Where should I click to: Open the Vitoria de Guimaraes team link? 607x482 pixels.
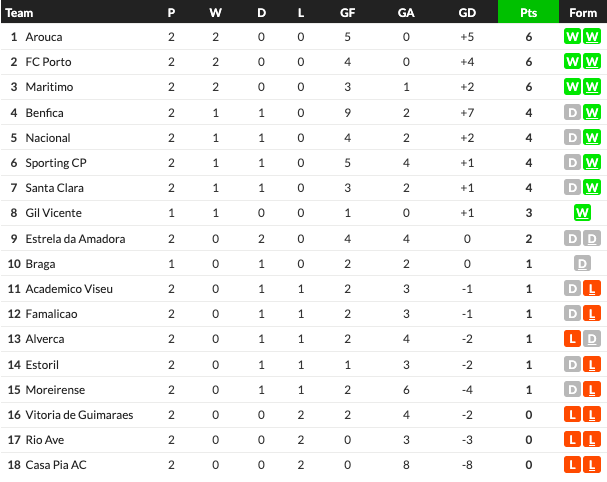79,415
